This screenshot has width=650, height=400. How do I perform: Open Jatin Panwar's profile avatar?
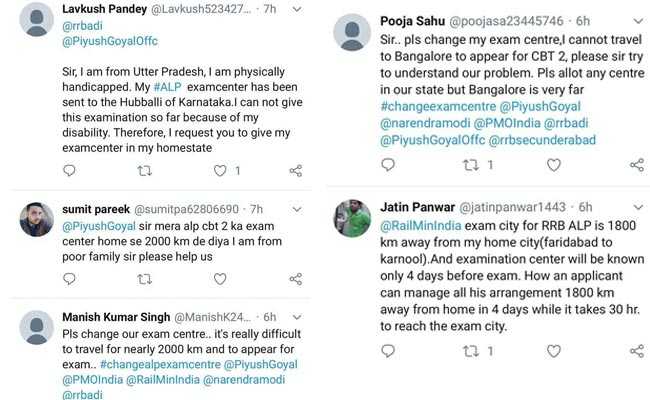click(352, 217)
